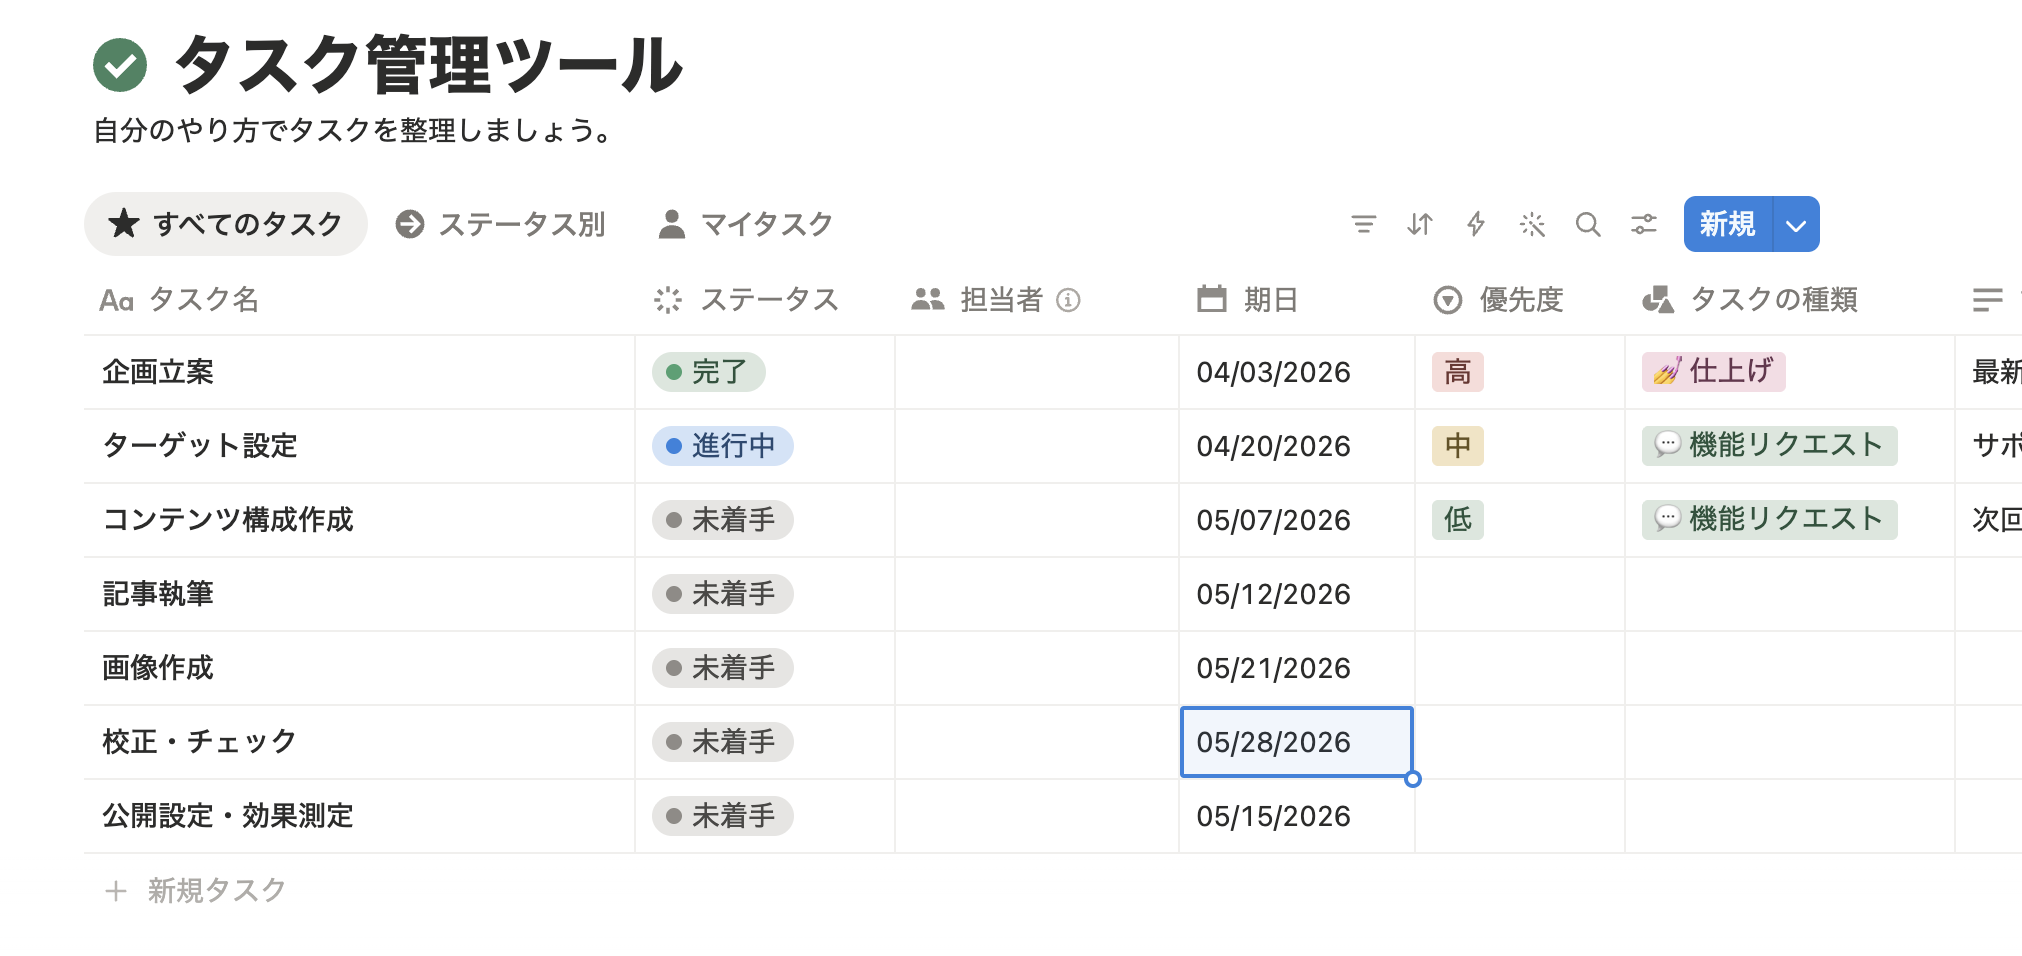The width and height of the screenshot is (2022, 956).
Task: Click the date 05/15/2026
Action: pyautogui.click(x=1273, y=816)
